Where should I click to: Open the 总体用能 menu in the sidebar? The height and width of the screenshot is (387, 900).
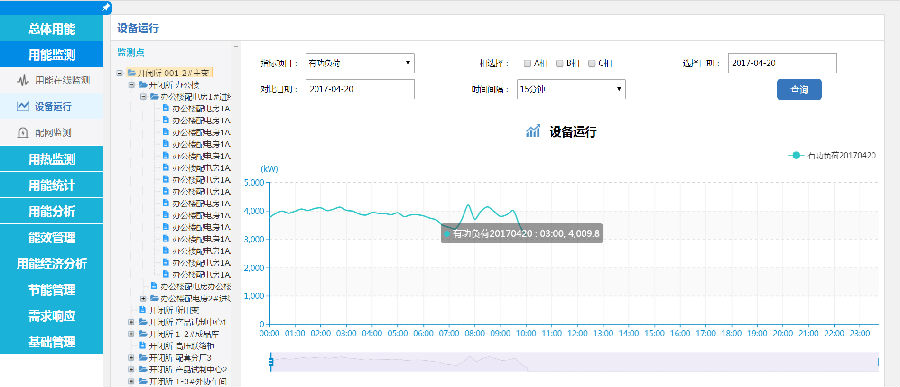52,29
